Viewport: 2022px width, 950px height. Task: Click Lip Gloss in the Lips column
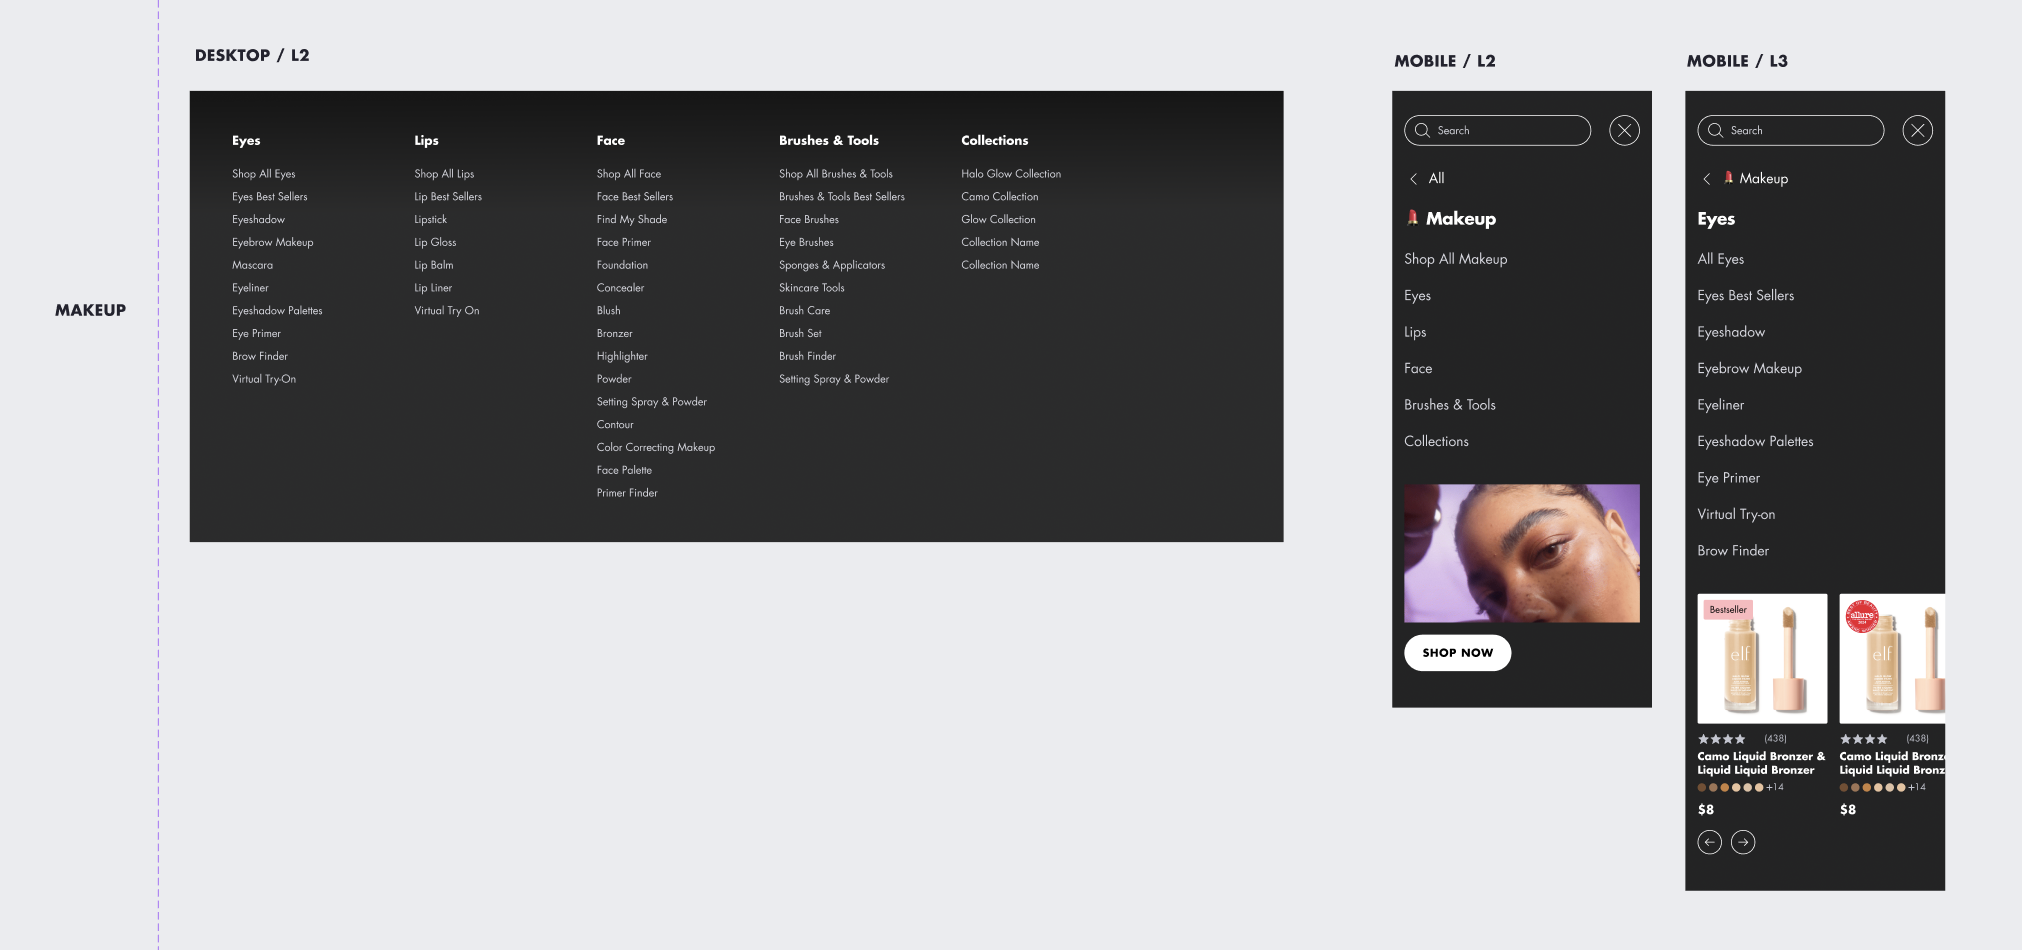coord(435,243)
